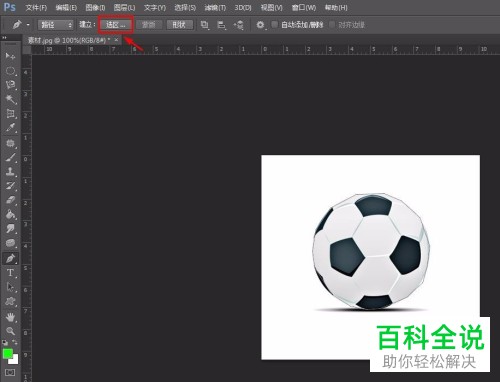Select the Paint Bucket tool
Viewport: 500px width, 382px height.
coord(10,214)
